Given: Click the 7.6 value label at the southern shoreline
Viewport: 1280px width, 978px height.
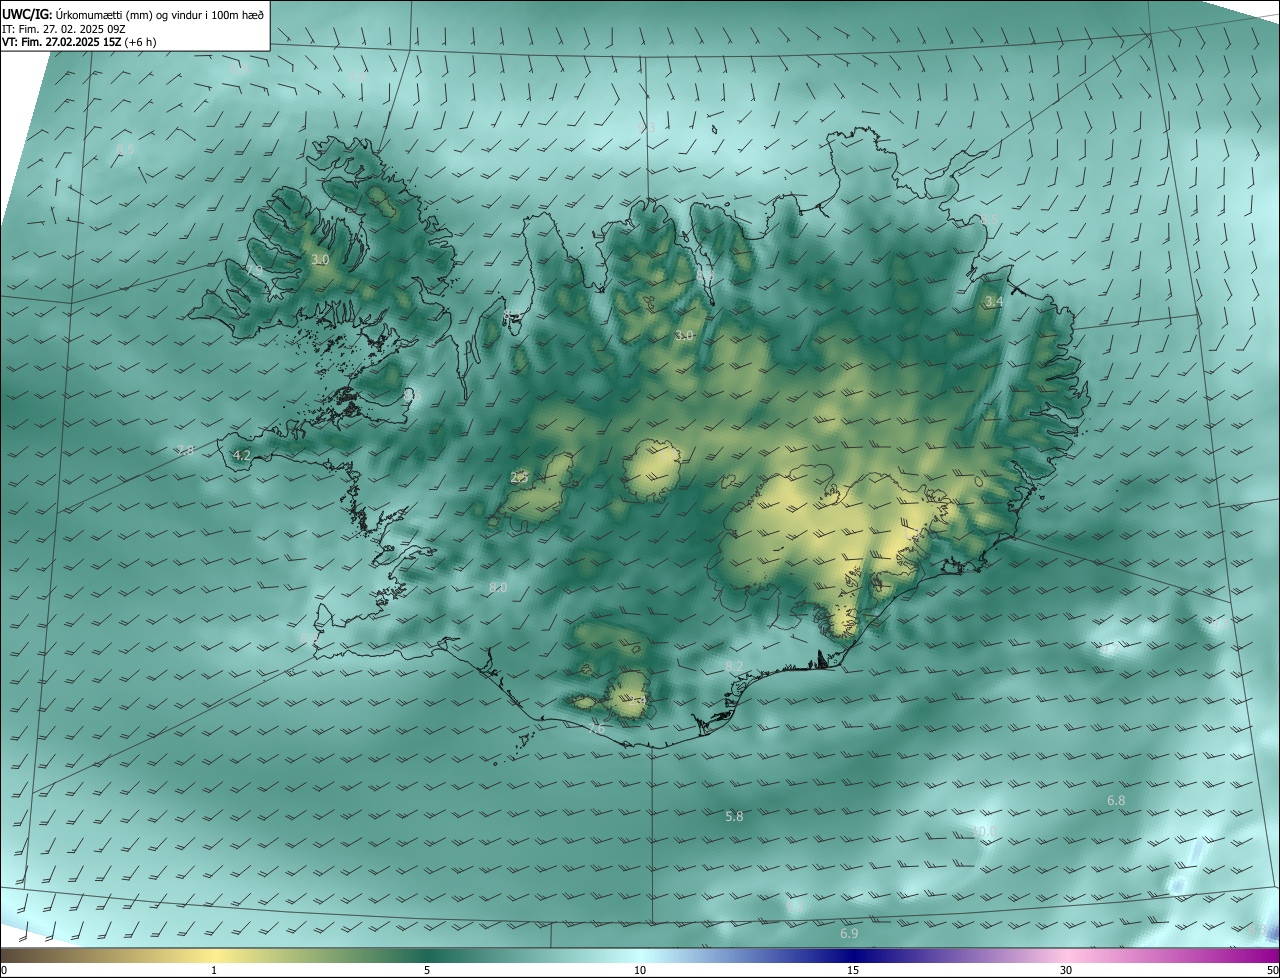Looking at the screenshot, I should click(596, 729).
